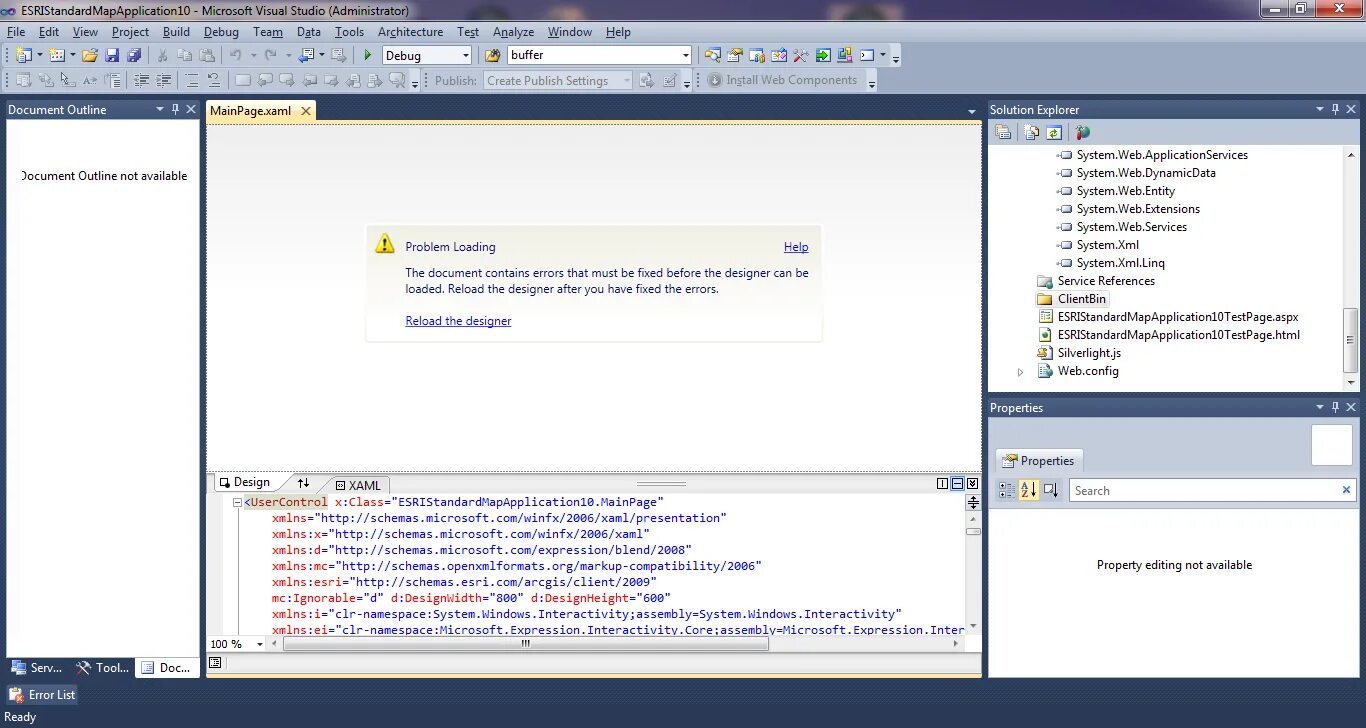Image resolution: width=1366 pixels, height=728 pixels.
Task: Click Solution Explorer Properties icon
Action: pos(1003,132)
